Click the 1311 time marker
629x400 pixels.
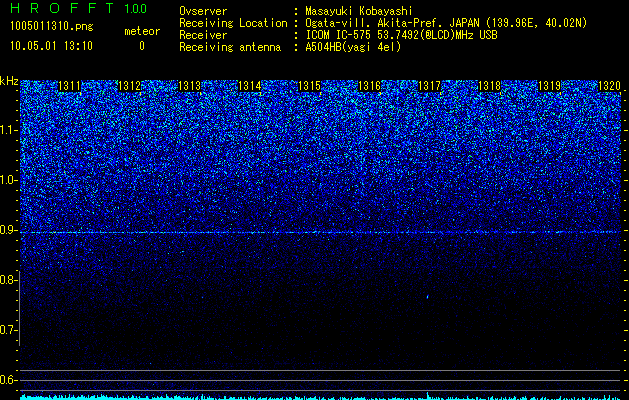pyautogui.click(x=69, y=86)
